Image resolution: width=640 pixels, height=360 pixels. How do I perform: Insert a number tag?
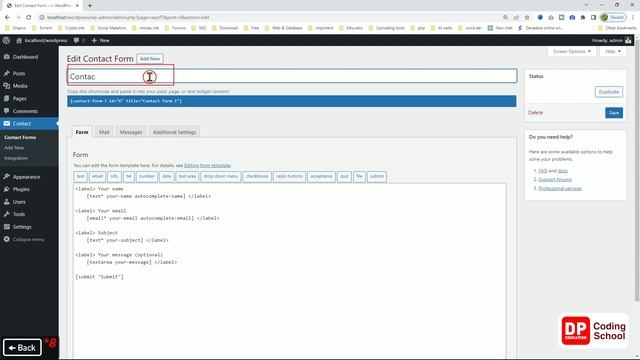(x=147, y=176)
